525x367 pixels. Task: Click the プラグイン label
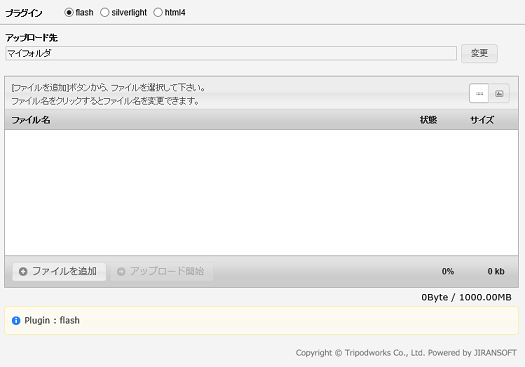24,13
